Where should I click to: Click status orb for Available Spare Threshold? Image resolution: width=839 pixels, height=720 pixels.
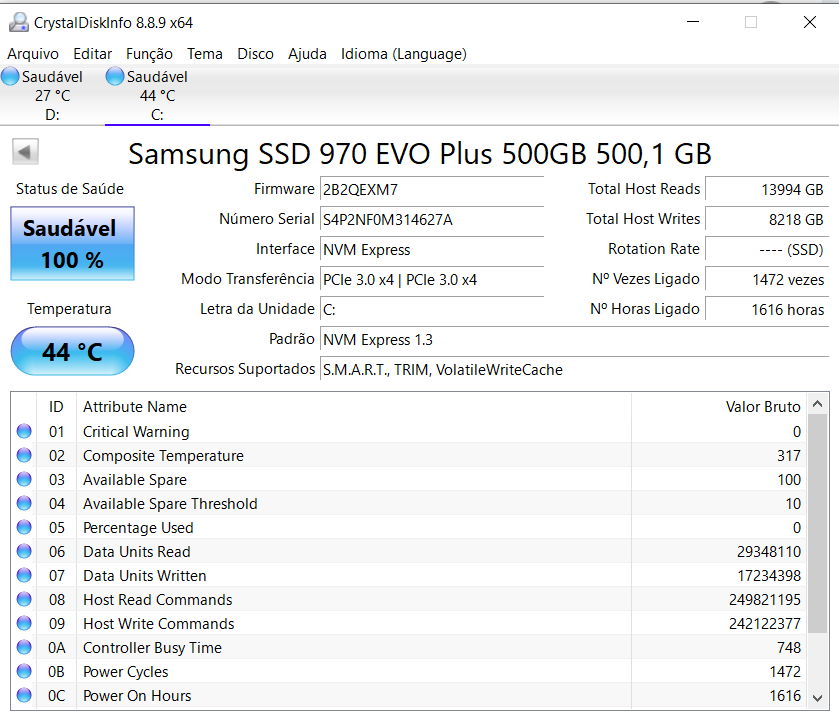coord(24,503)
